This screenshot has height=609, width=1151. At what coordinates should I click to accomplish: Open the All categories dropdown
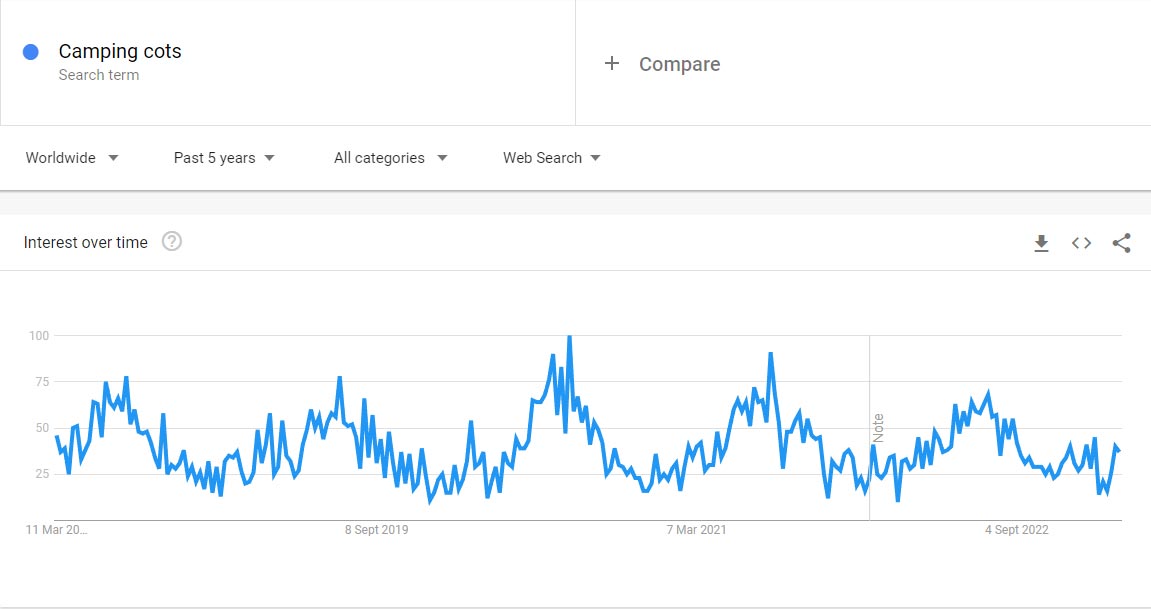pyautogui.click(x=390, y=158)
